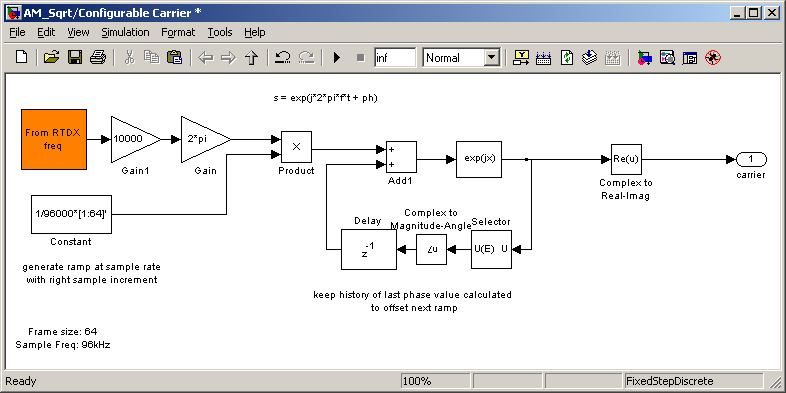Screen dimensions: 786x393
Task: Launch the debugger bug icon
Action: tap(713, 58)
